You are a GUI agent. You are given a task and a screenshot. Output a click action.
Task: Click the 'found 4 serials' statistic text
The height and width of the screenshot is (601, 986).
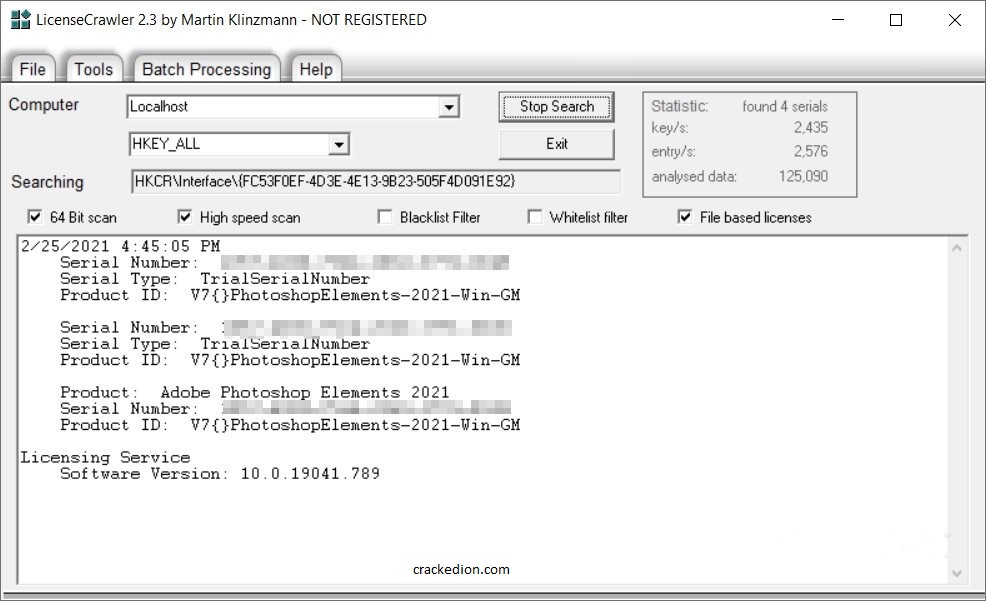click(x=785, y=106)
